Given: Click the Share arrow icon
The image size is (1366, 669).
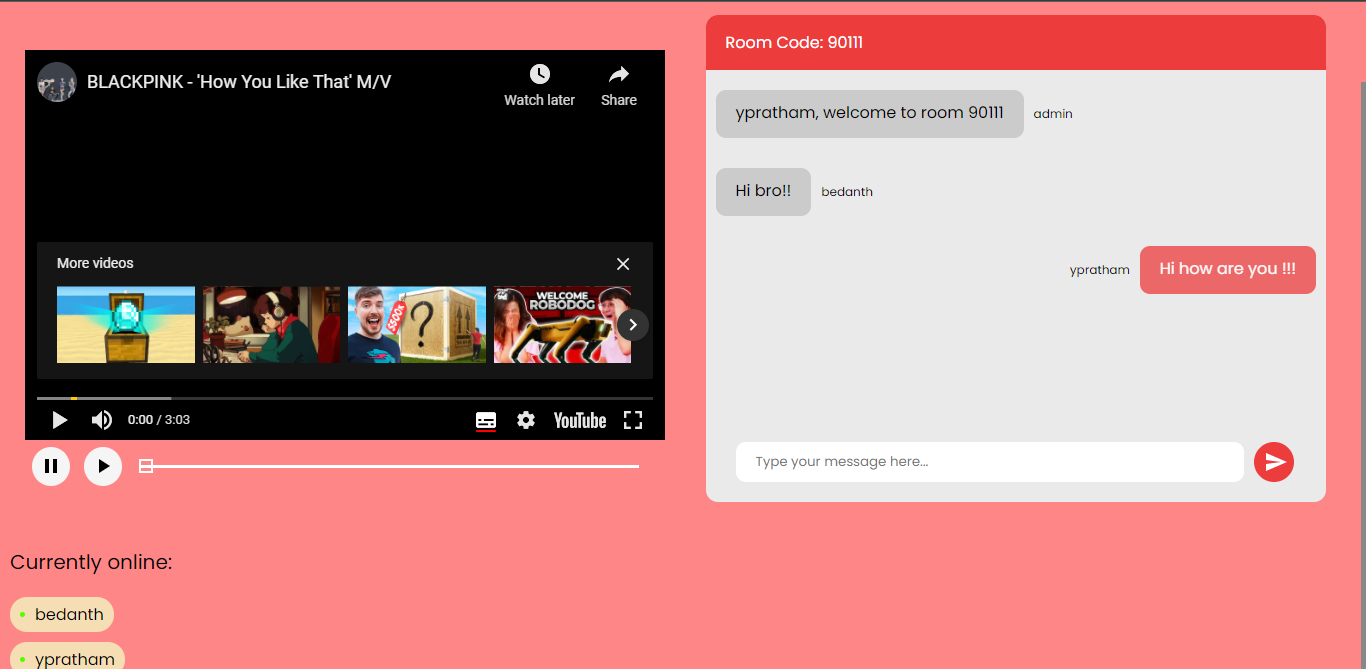Looking at the screenshot, I should [619, 74].
